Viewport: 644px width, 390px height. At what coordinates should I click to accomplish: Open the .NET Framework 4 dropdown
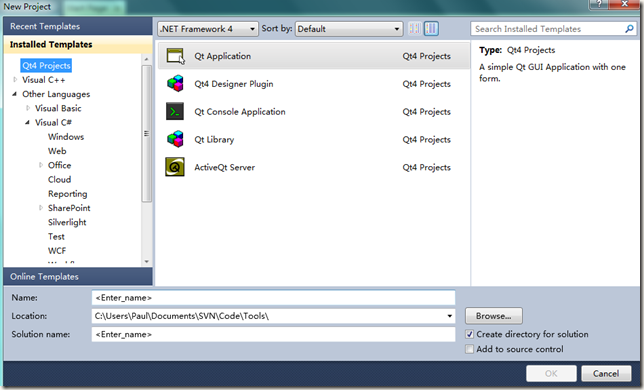click(x=208, y=29)
